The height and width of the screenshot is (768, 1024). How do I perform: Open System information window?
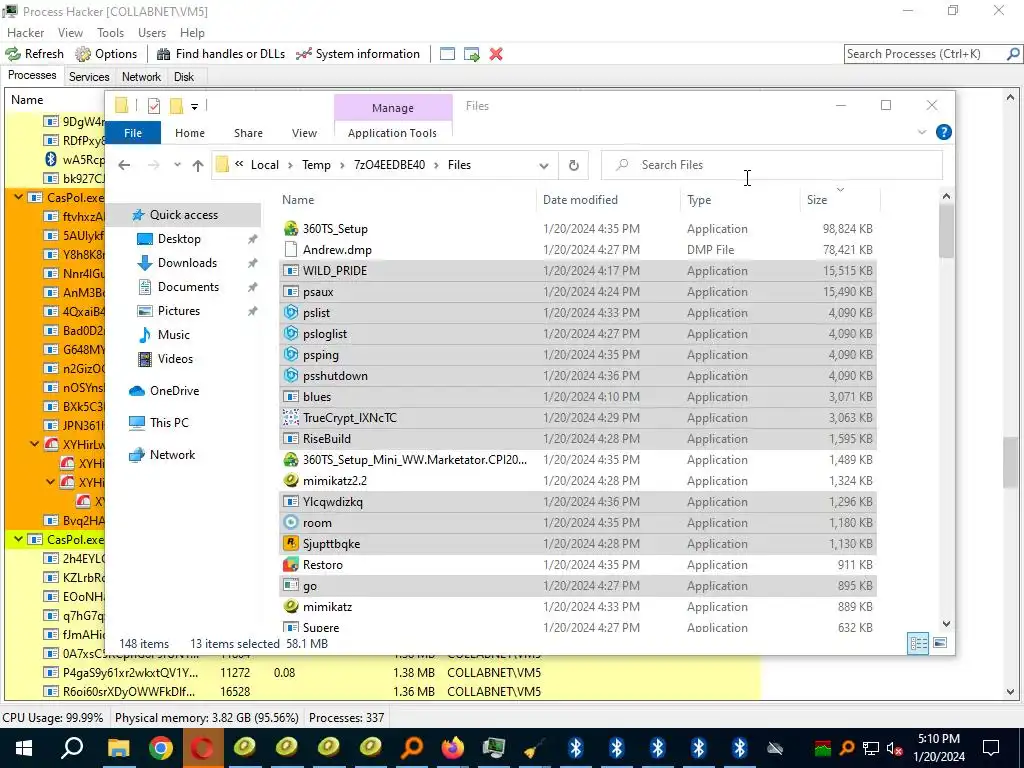click(358, 54)
